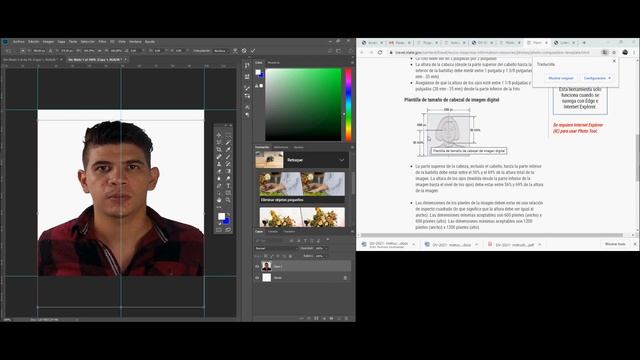This screenshot has width=640, height=360.
Task: Hide the Capa 1 layer
Action: 257,267
